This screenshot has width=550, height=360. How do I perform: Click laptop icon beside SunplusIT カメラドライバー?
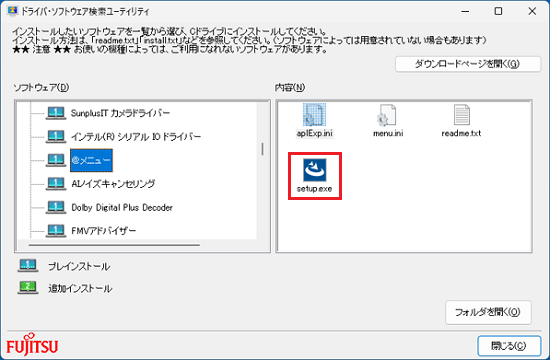click(x=56, y=113)
